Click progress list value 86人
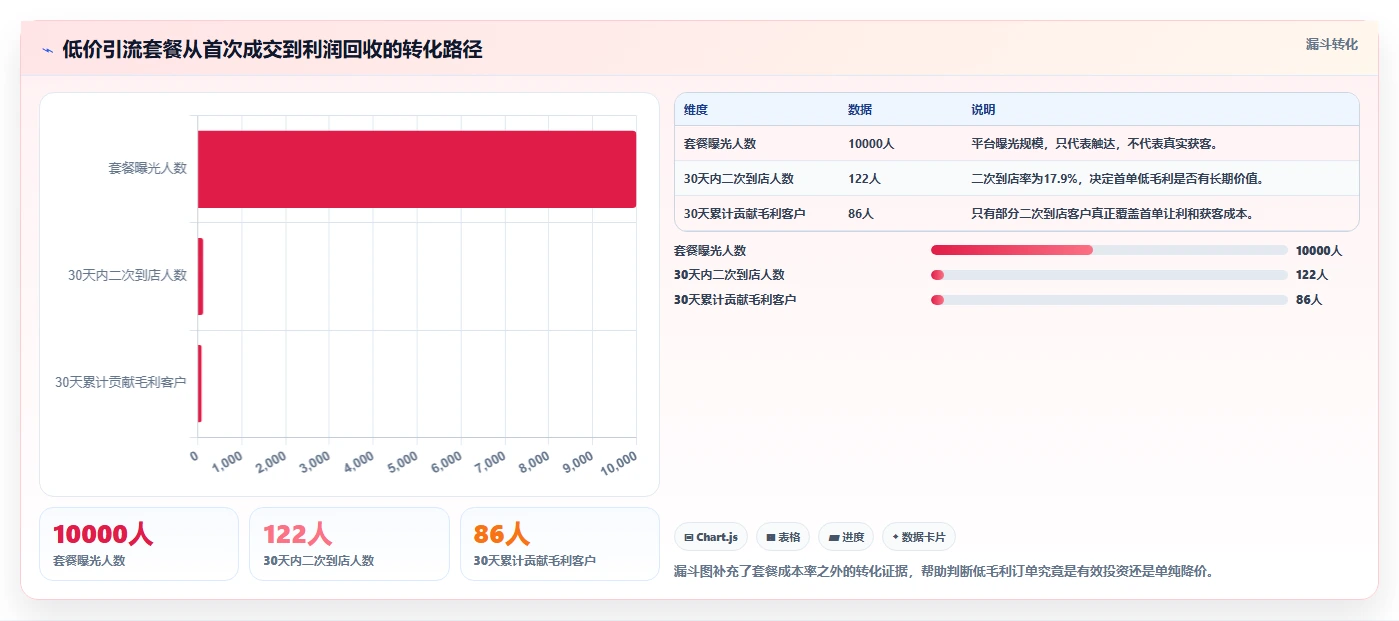 [x=1309, y=300]
